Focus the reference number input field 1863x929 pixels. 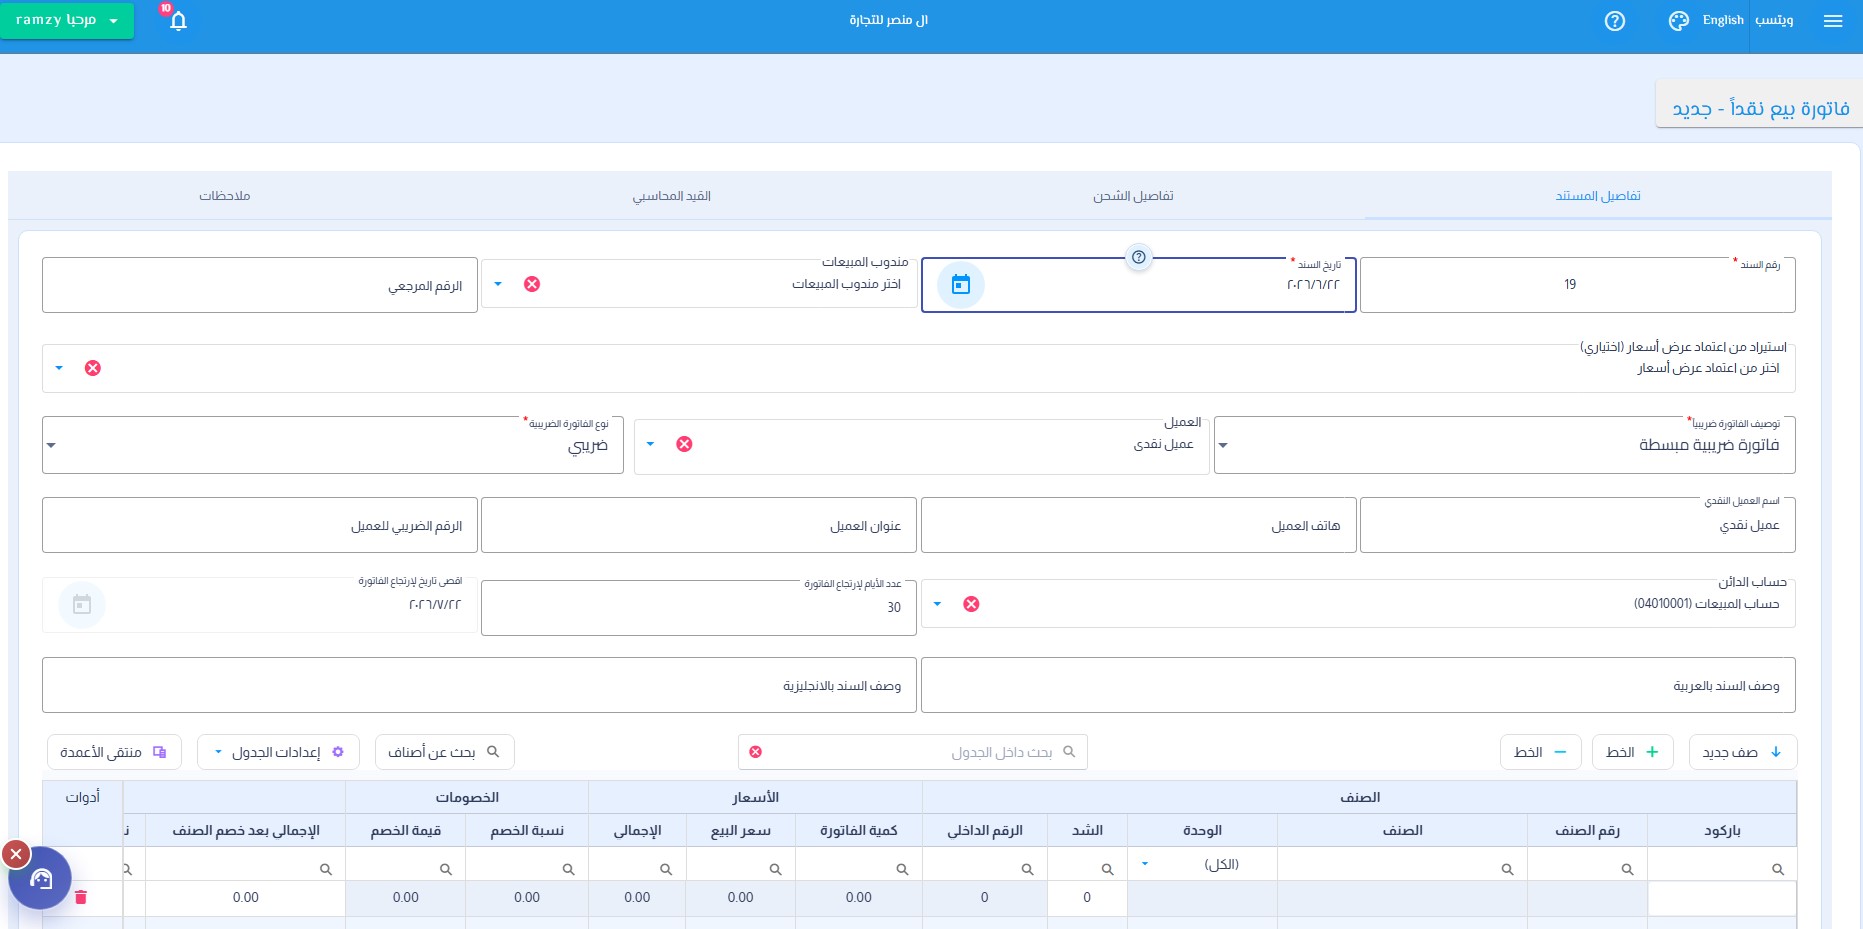coord(260,285)
